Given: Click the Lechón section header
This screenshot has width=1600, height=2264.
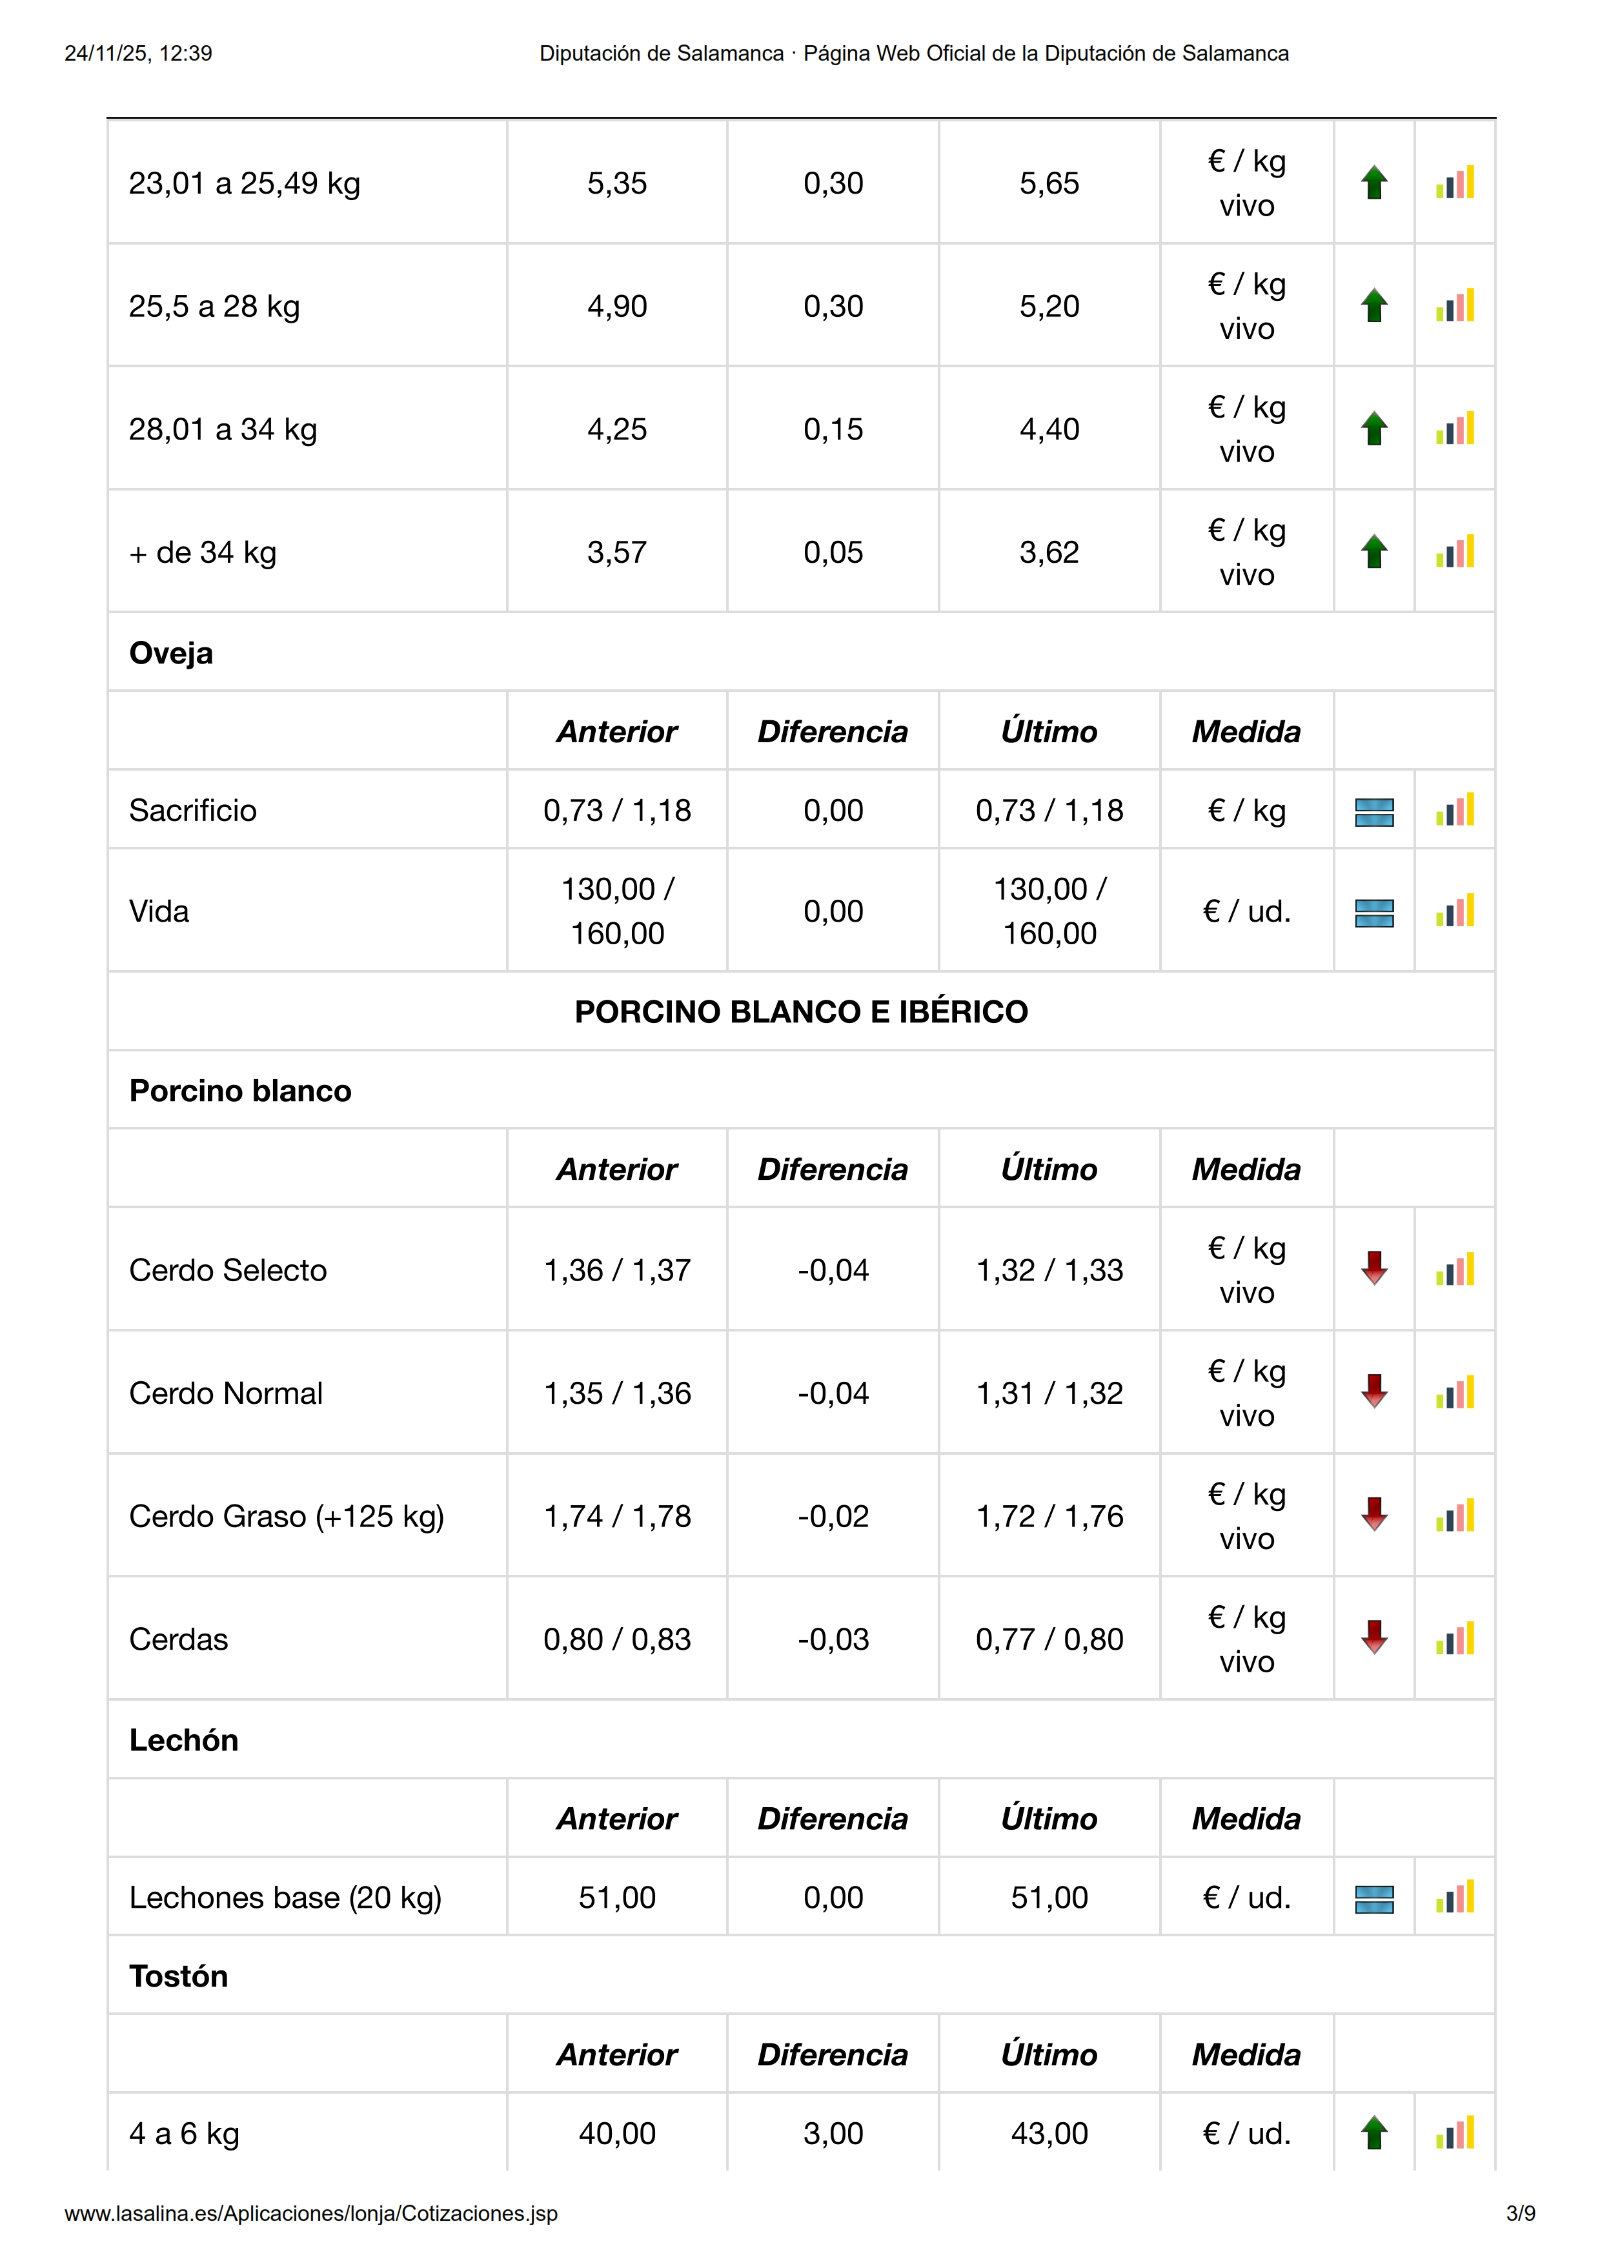Looking at the screenshot, I should [x=184, y=1740].
